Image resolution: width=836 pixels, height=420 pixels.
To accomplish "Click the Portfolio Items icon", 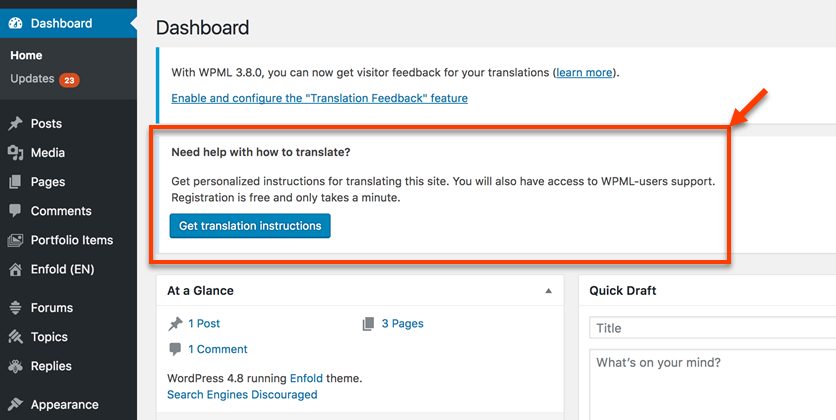I will click(15, 240).
